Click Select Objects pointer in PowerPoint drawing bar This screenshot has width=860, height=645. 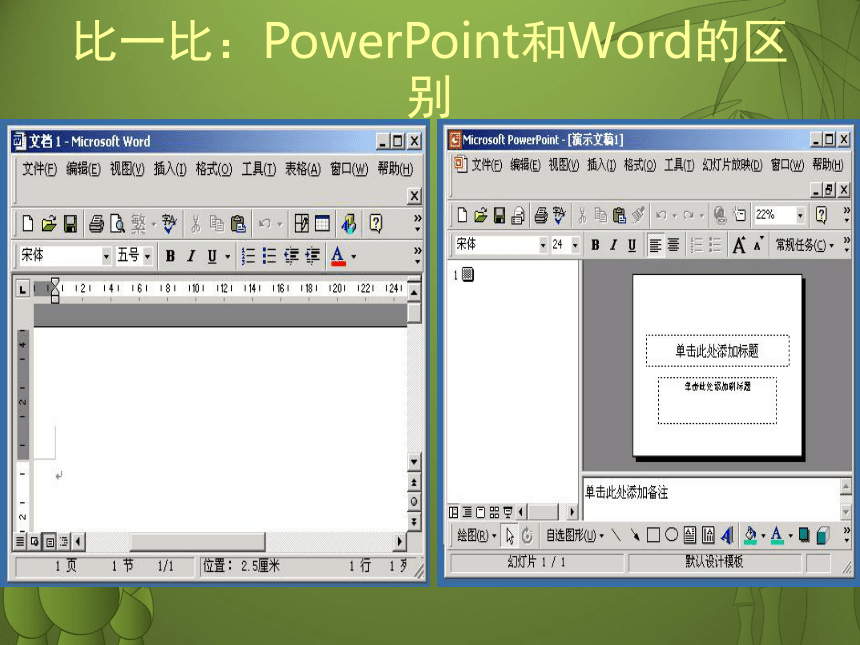coord(510,535)
